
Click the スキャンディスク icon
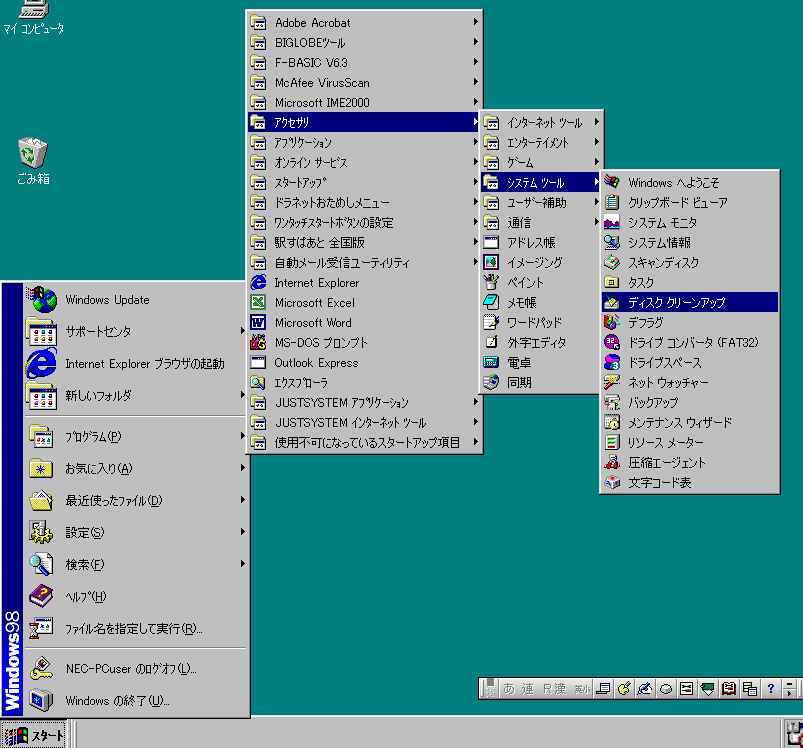(x=612, y=262)
